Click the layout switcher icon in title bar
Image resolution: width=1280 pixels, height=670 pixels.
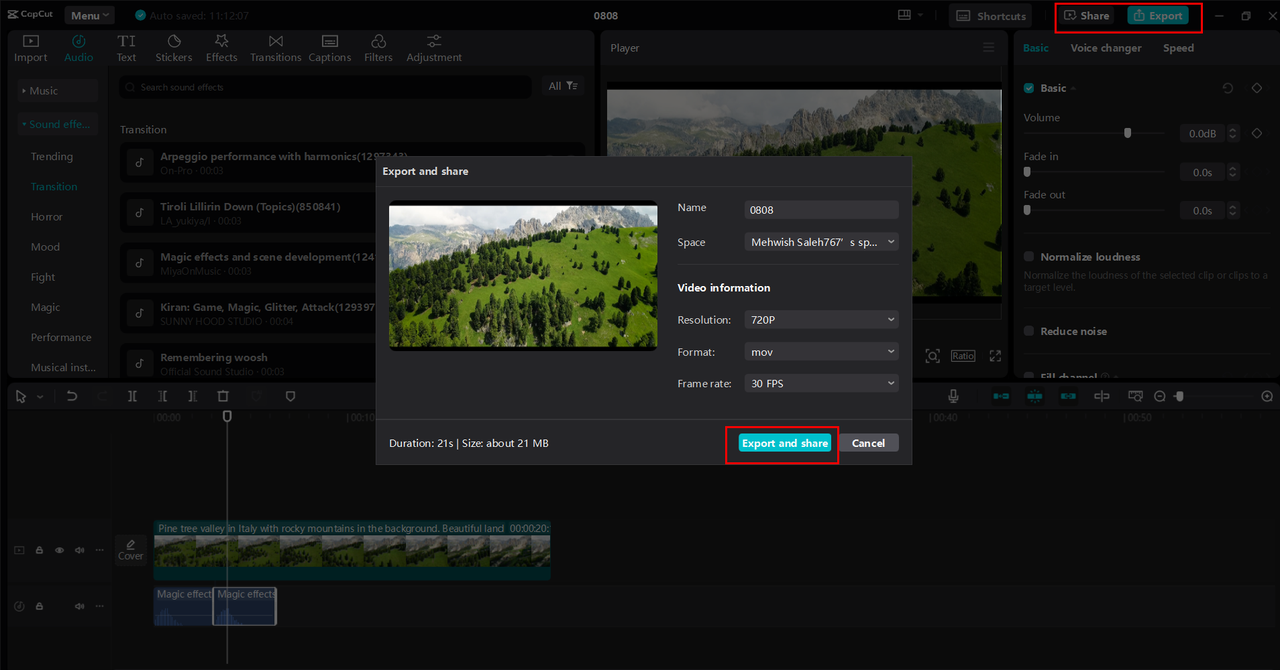click(x=905, y=15)
